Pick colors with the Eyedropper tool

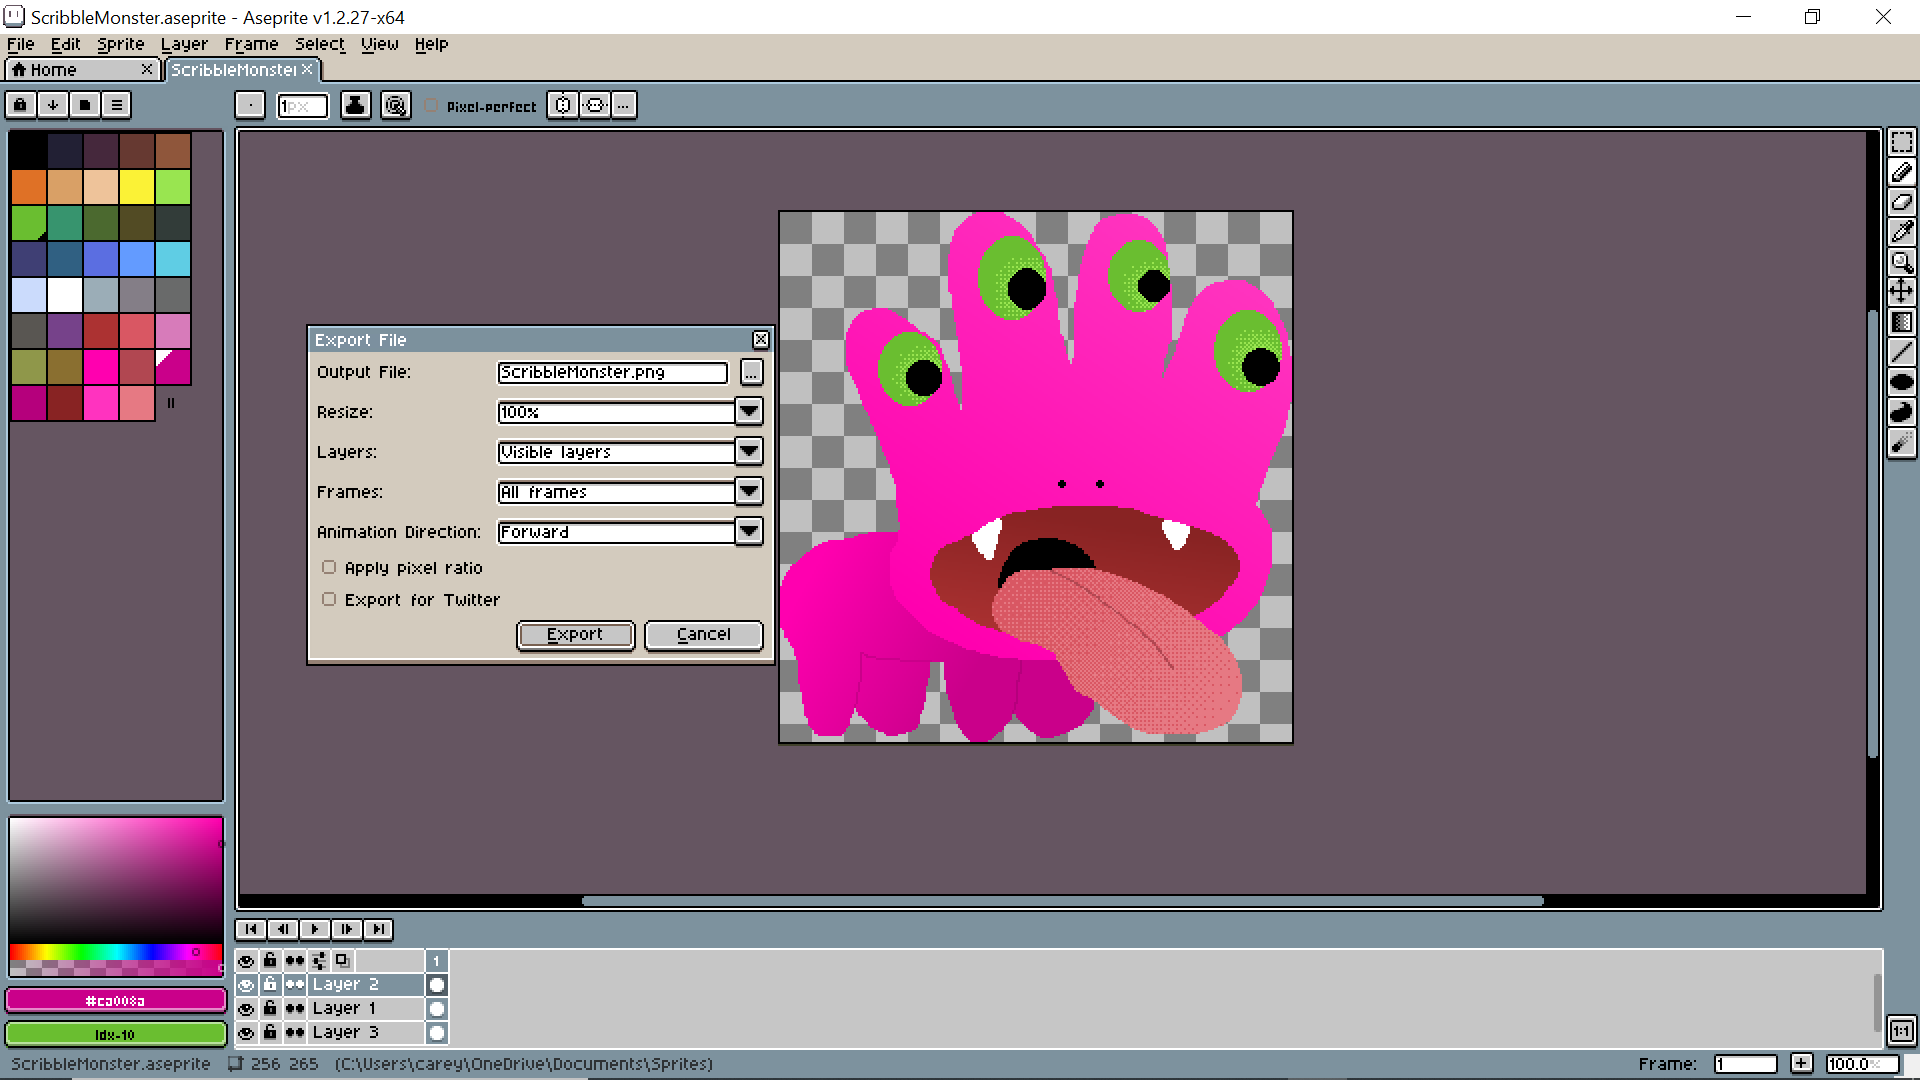(x=1903, y=232)
